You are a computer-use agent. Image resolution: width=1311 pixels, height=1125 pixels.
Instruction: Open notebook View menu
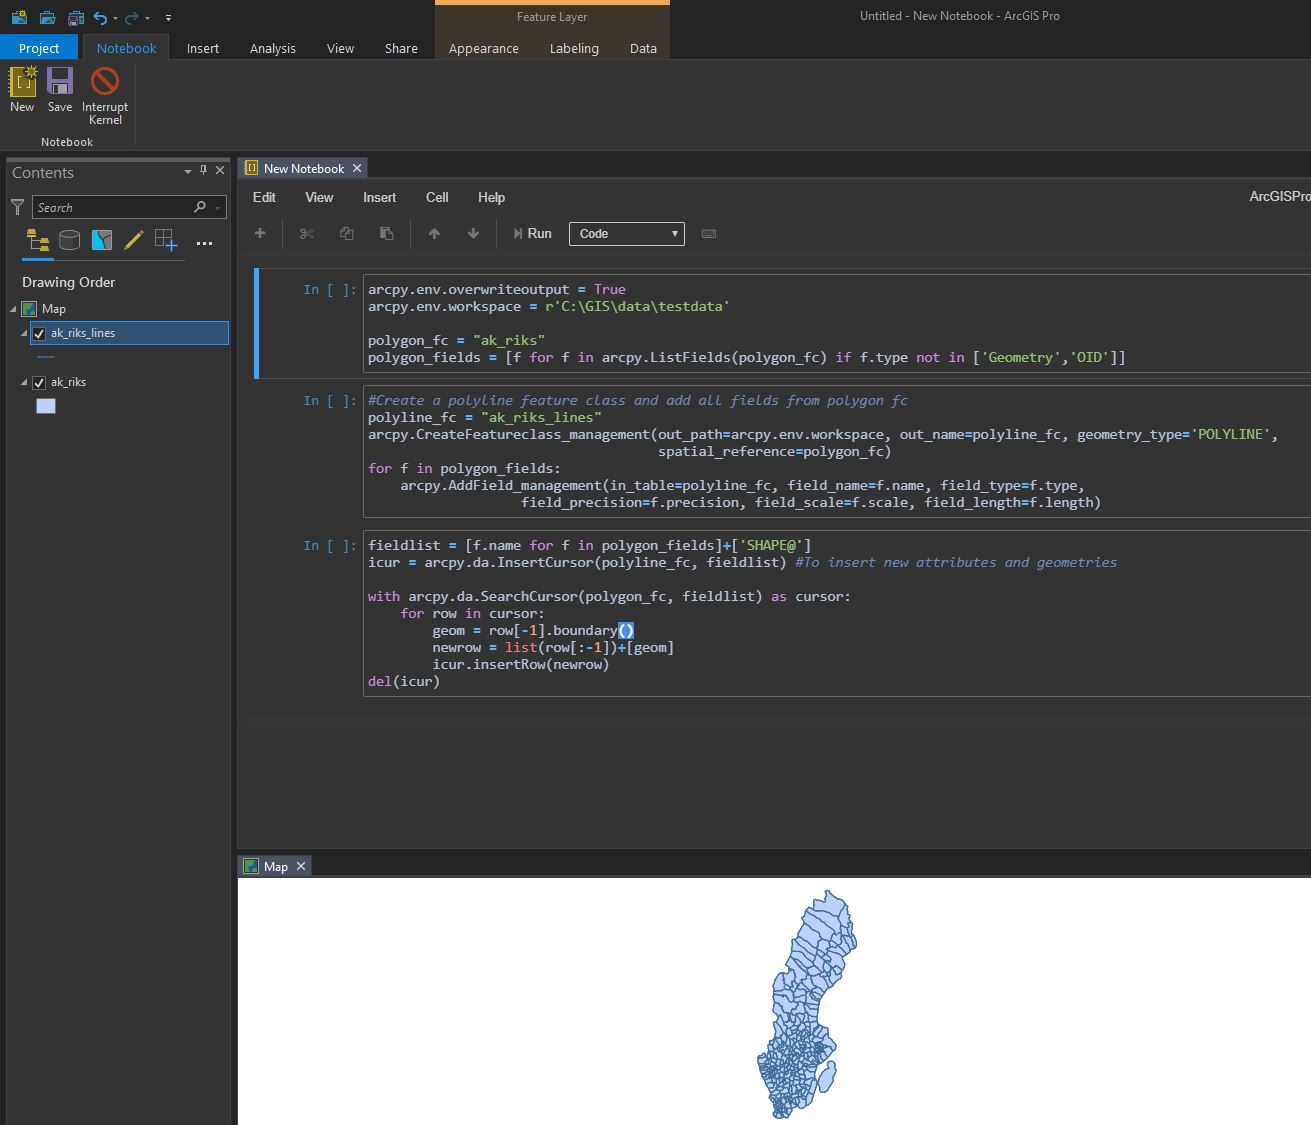[319, 197]
